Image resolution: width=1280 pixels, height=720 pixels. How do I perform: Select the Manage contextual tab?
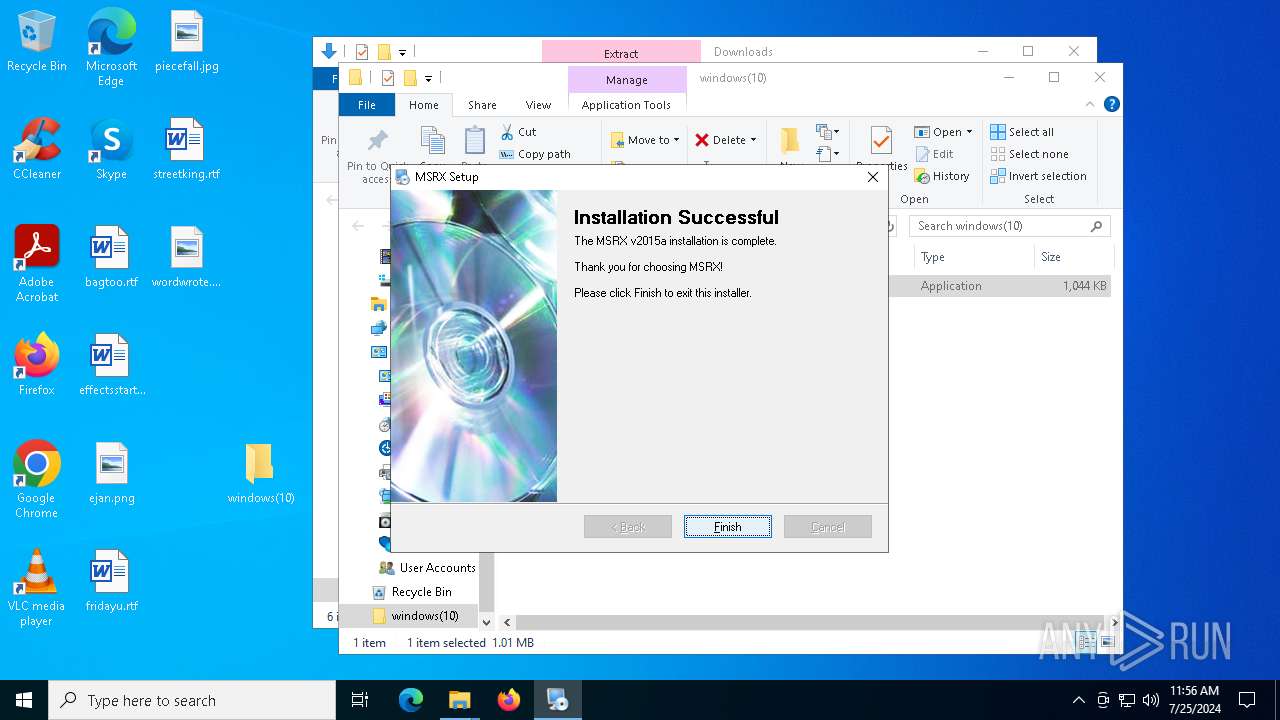click(x=627, y=80)
